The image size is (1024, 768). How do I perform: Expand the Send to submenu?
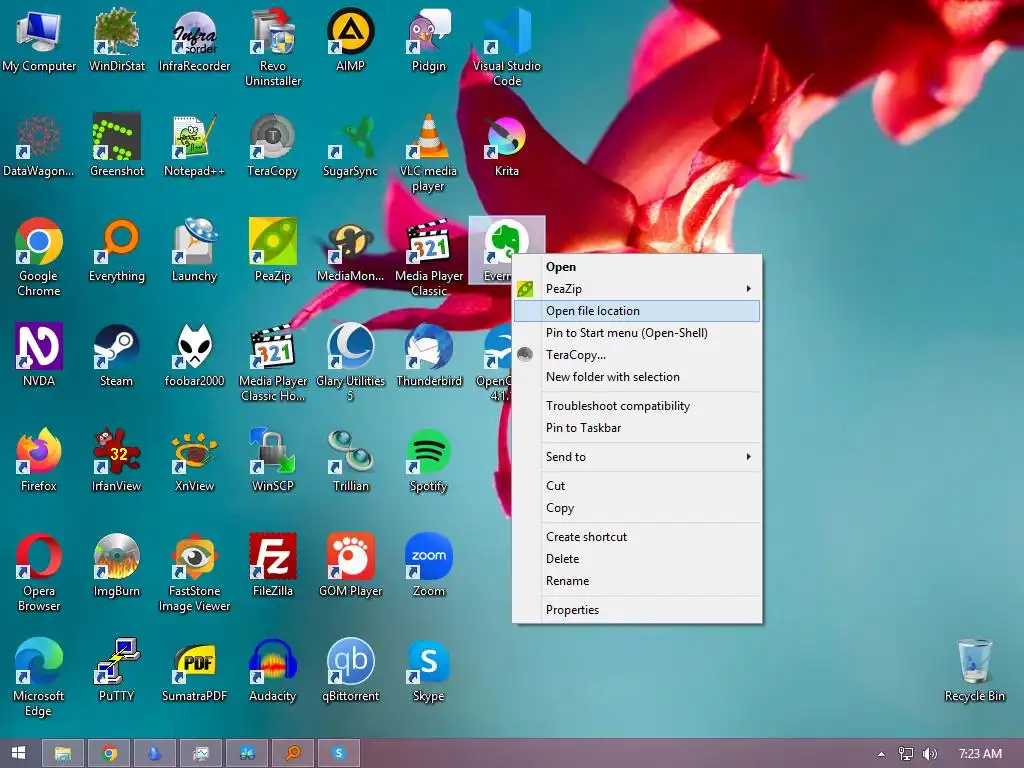pyautogui.click(x=637, y=456)
